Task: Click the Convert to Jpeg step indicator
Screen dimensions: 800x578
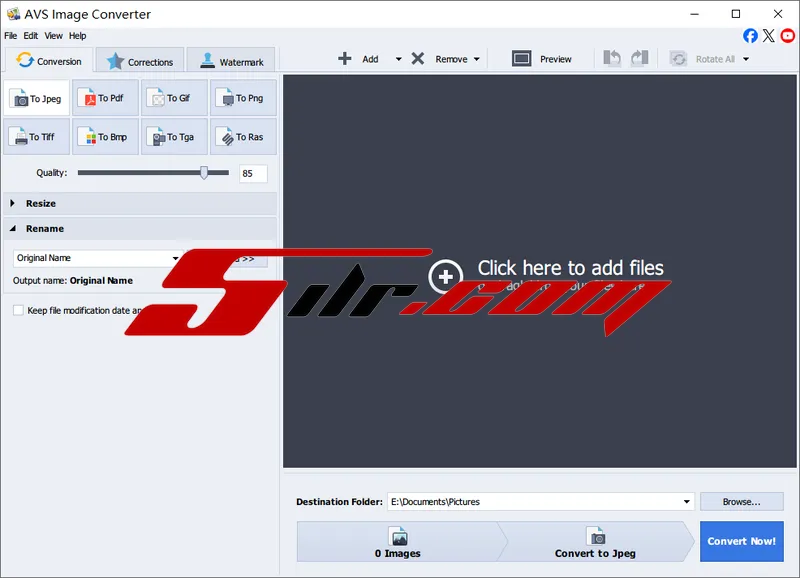Action: tap(595, 542)
